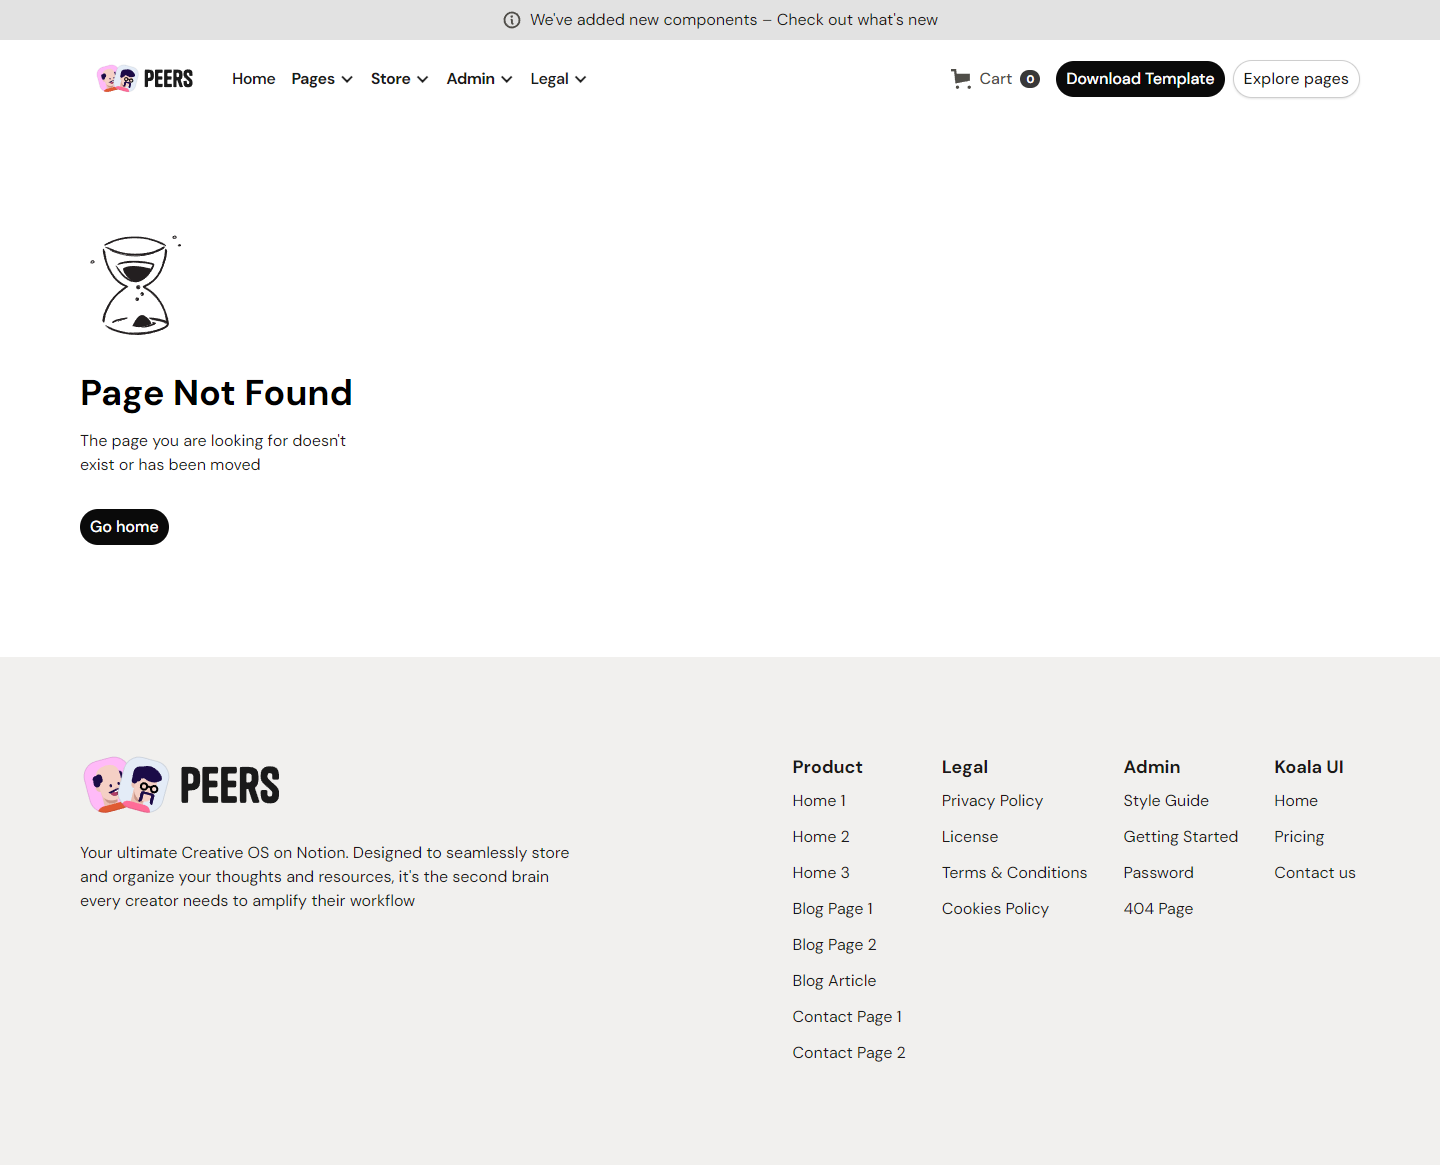Screen dimensions: 1440x1165
Task: Expand the Admin navigation dropdown
Action: 478,78
